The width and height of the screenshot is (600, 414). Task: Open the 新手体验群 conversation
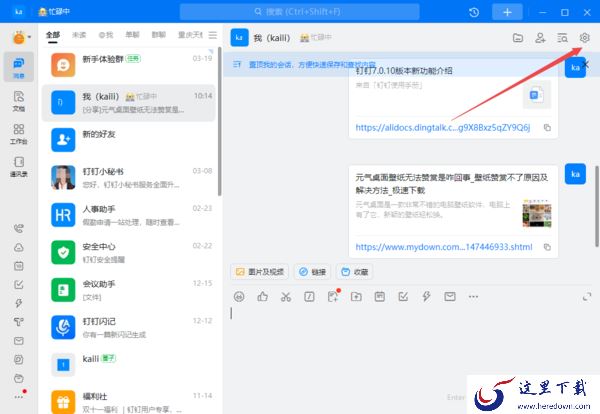tap(129, 65)
